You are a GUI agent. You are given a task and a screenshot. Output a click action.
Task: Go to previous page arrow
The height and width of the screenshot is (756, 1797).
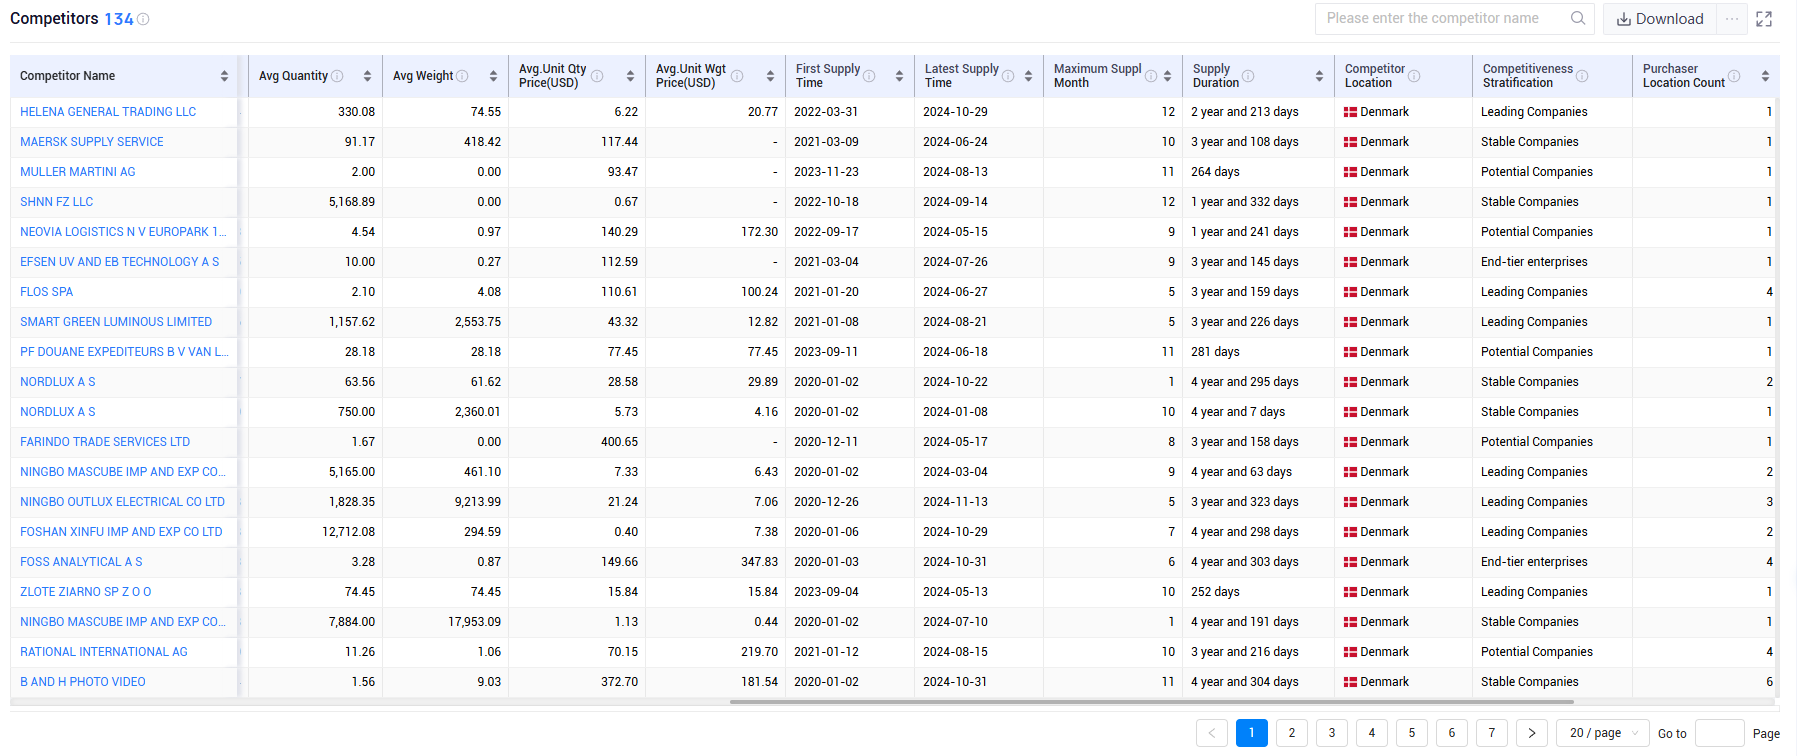click(1211, 733)
